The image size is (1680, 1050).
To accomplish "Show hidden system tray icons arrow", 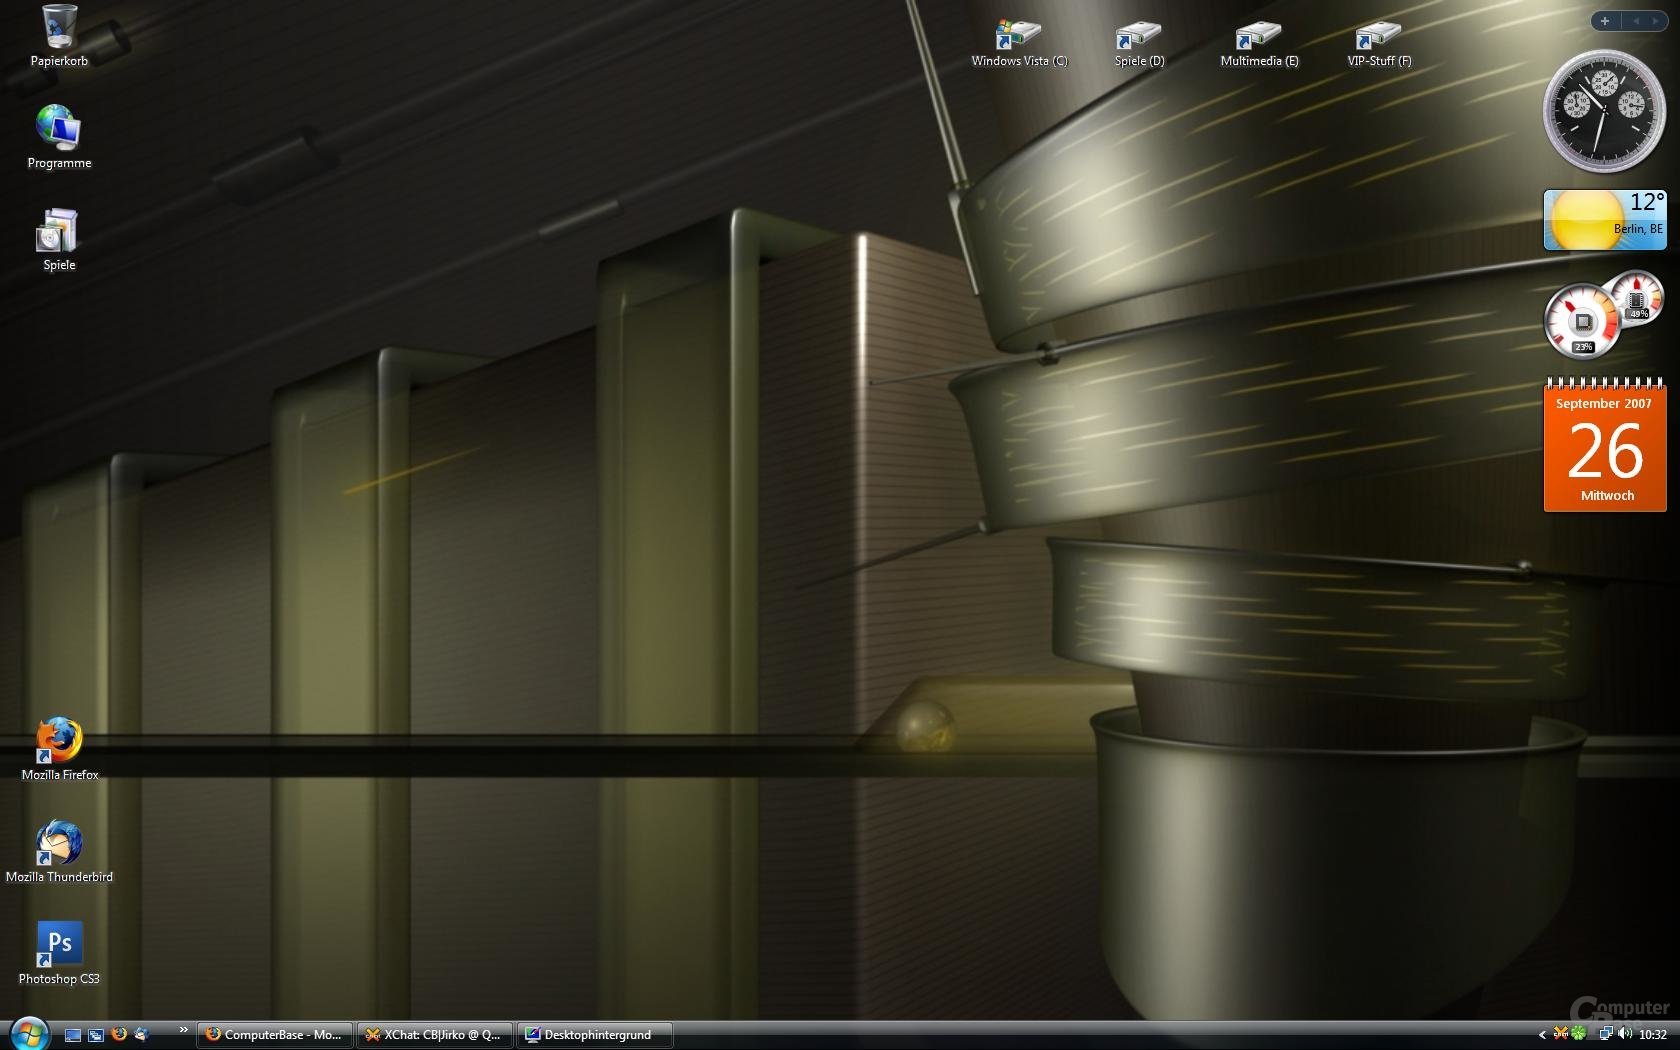I will (1542, 1035).
